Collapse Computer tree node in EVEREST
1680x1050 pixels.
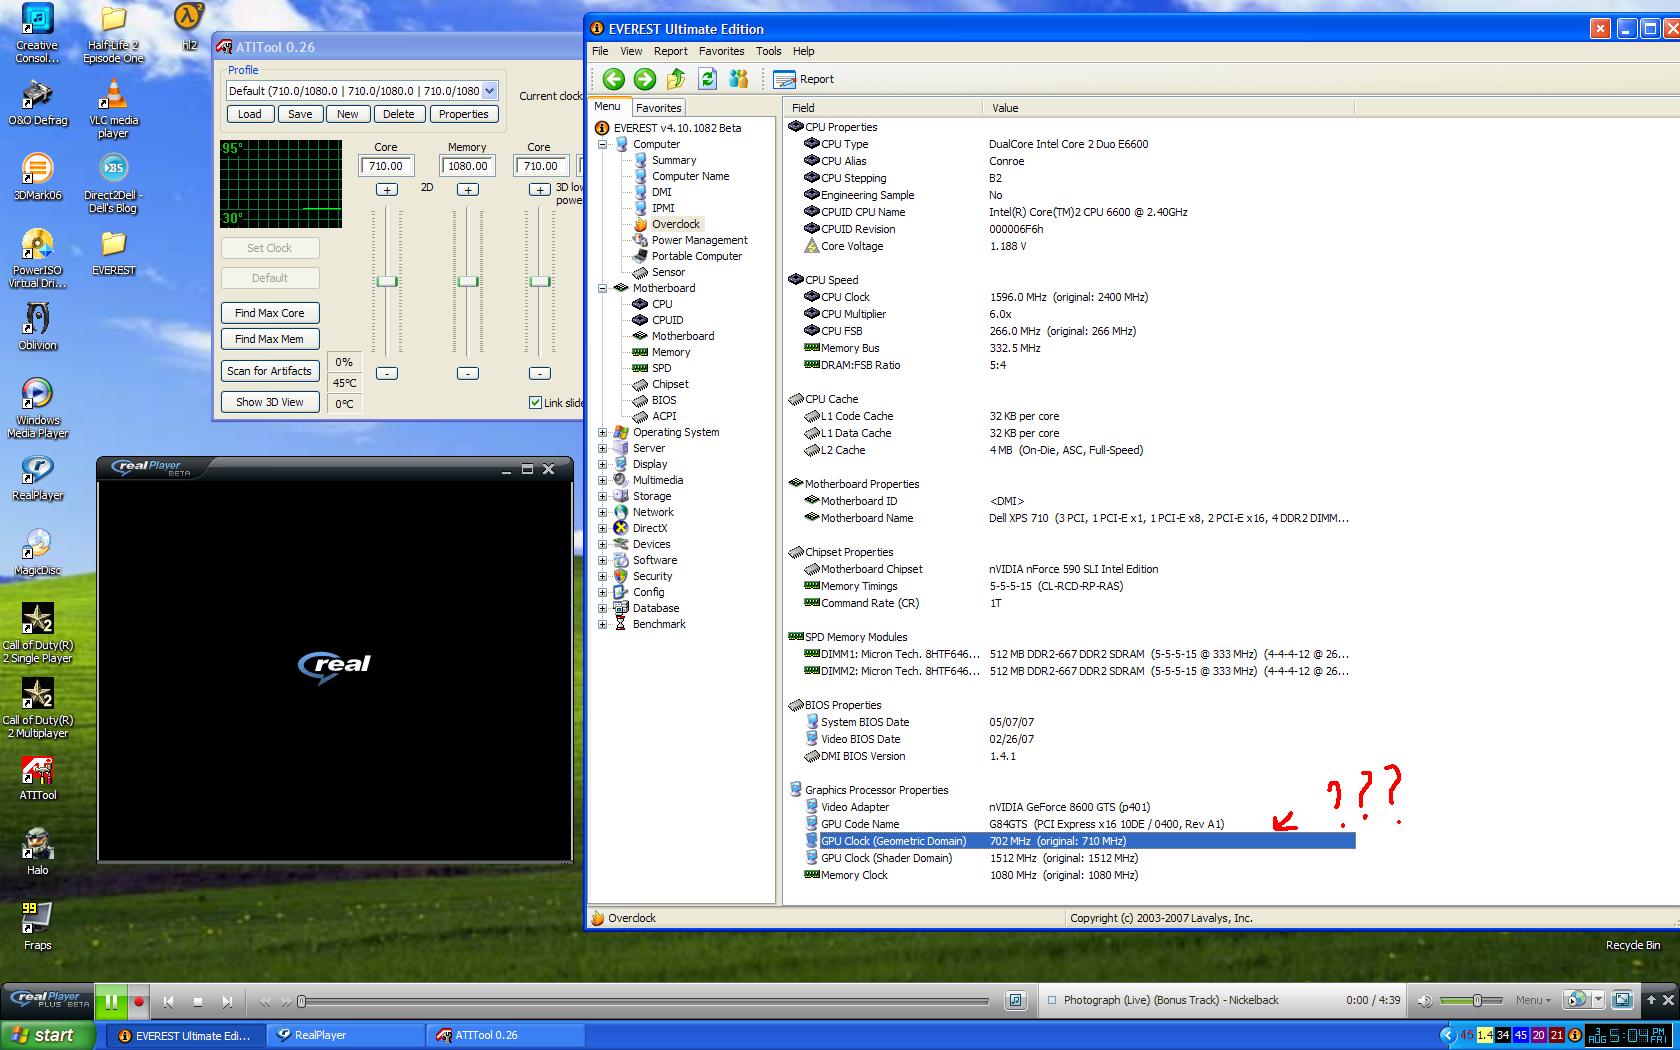pos(602,144)
